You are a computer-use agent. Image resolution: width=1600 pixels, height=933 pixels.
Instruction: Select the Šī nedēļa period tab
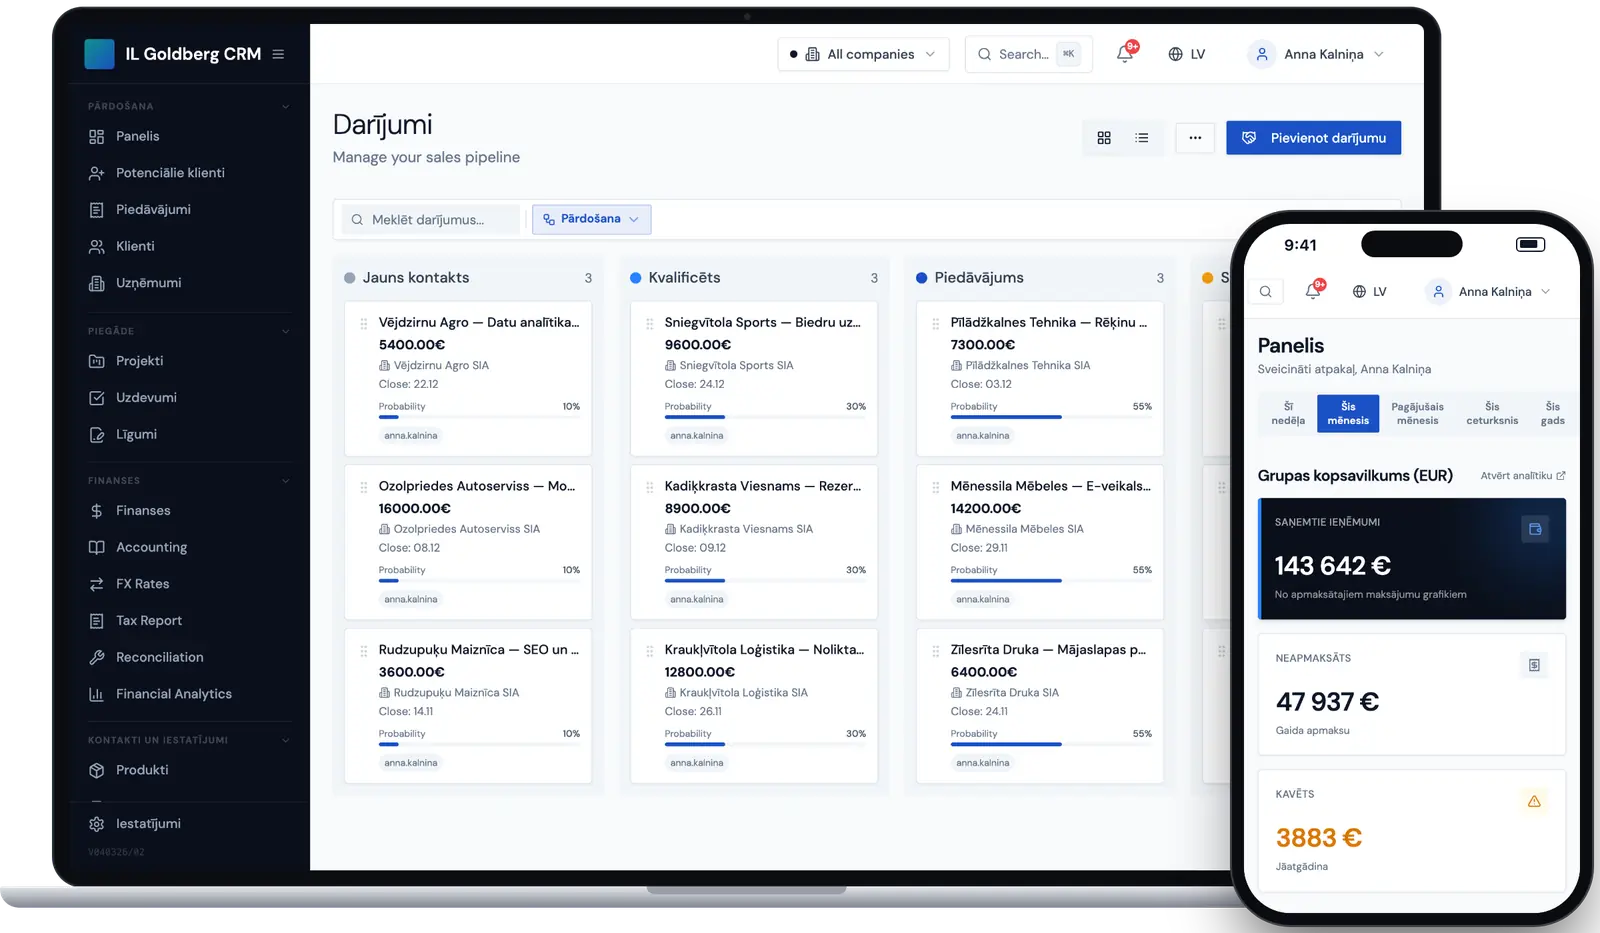point(1288,414)
